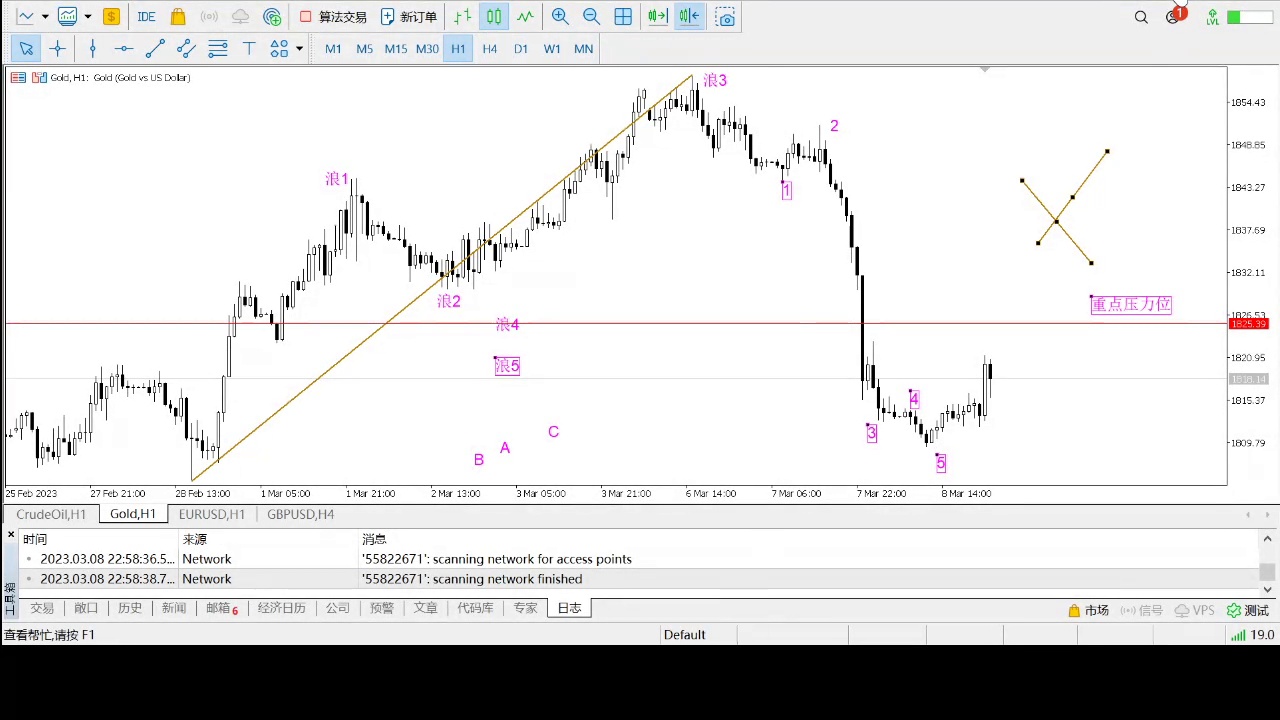Open the 交易 trade tab
The height and width of the screenshot is (720, 1280).
point(42,608)
